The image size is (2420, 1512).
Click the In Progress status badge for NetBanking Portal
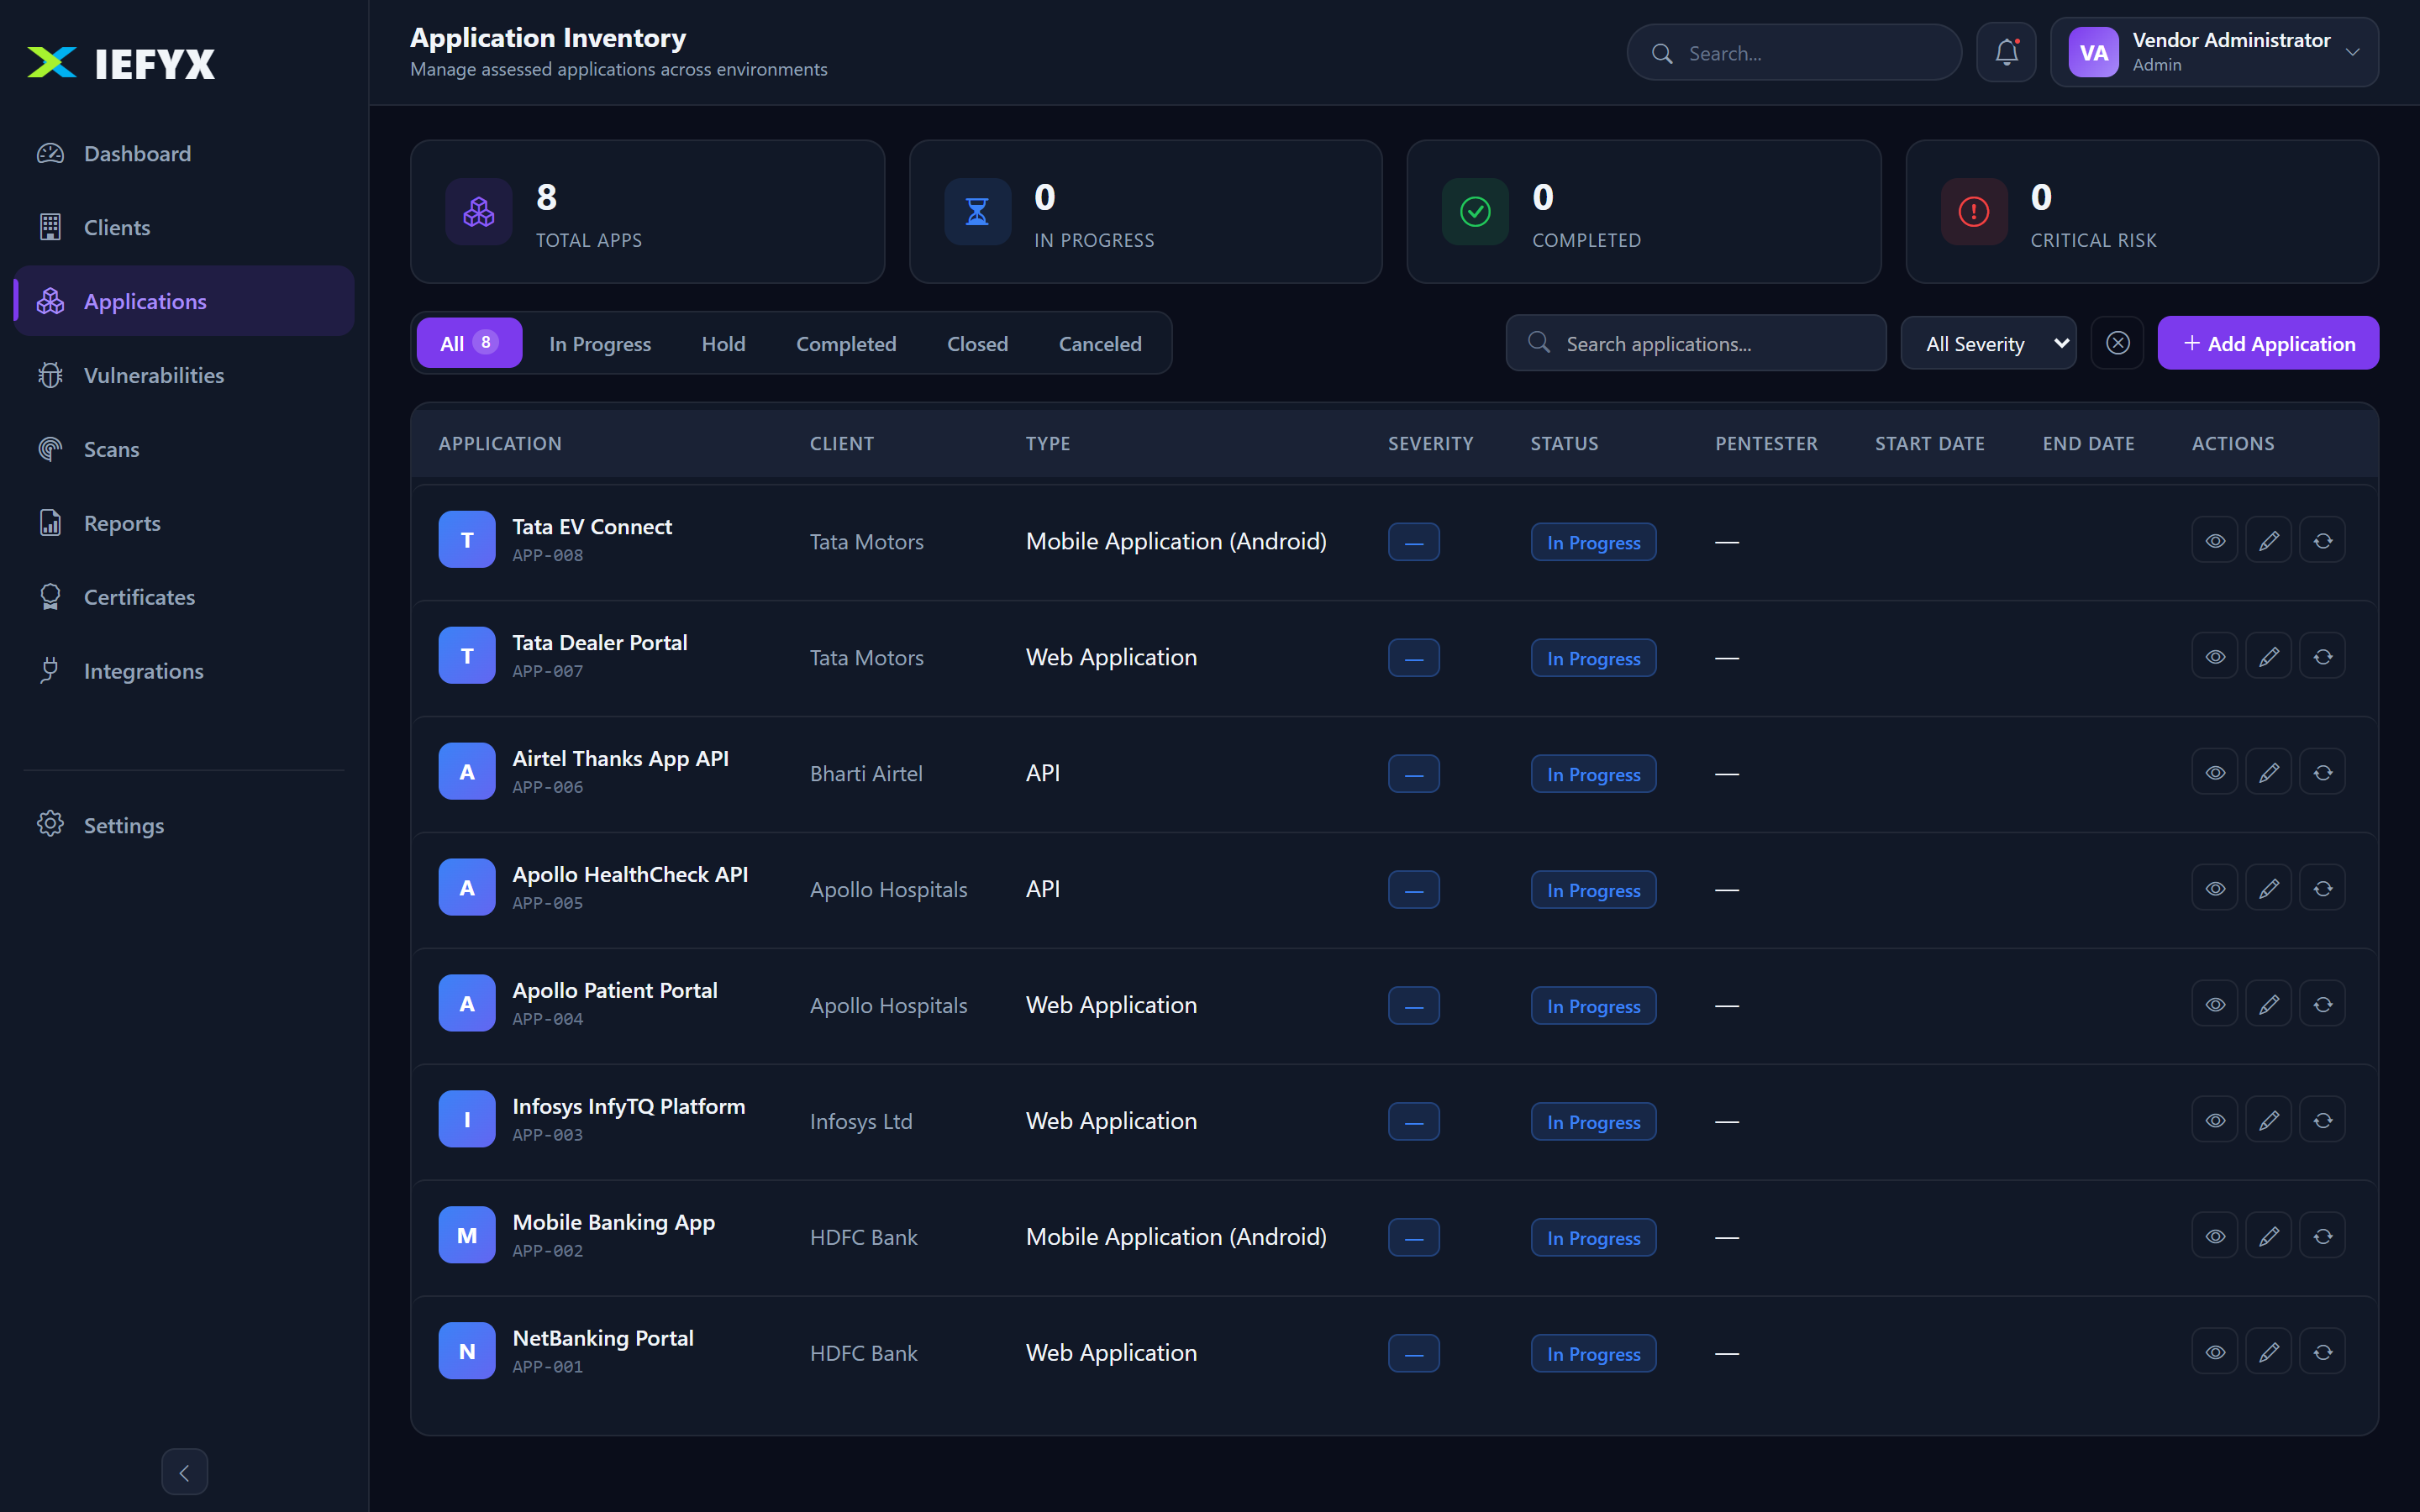1593,1353
